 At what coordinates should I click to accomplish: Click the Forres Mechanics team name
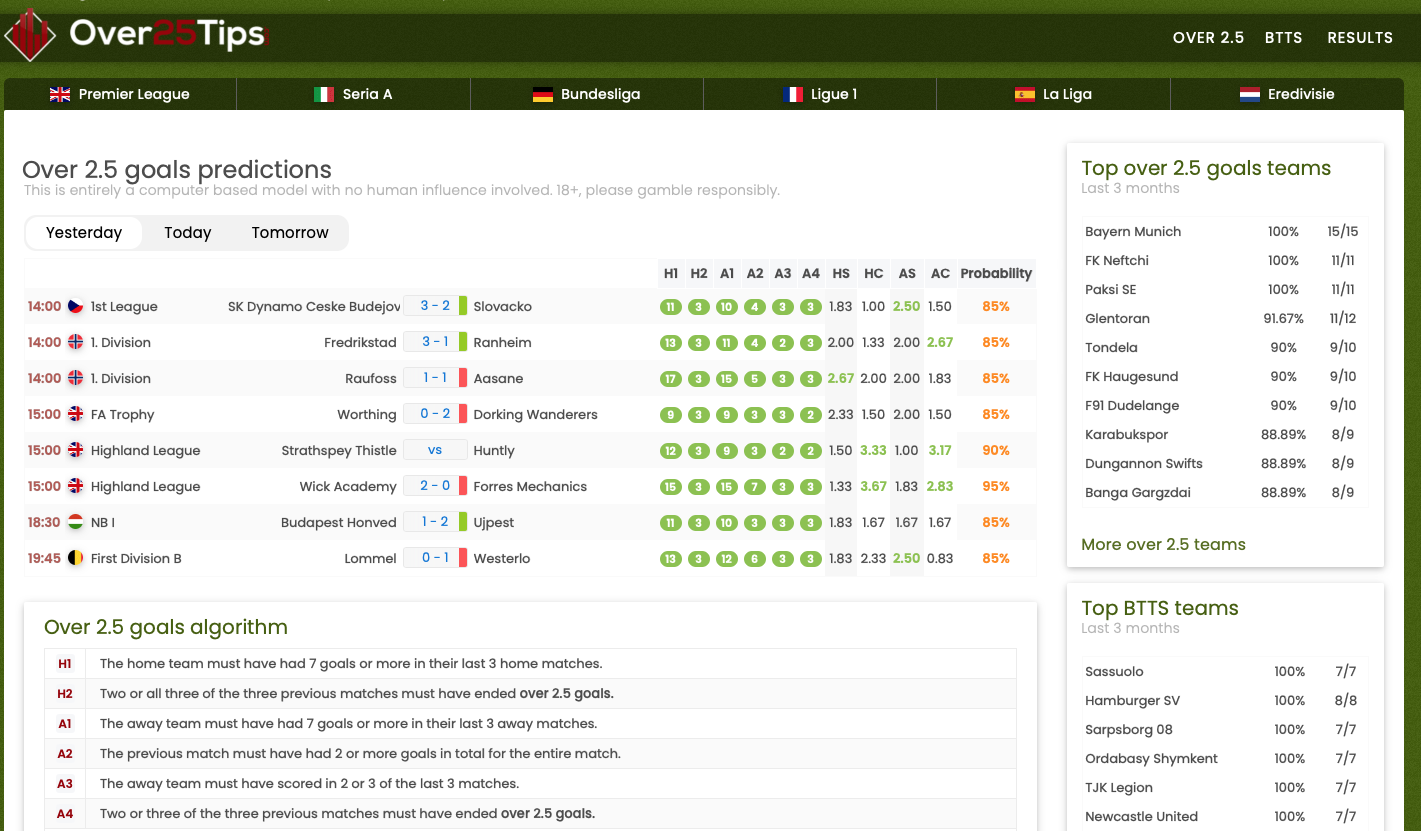[530, 486]
